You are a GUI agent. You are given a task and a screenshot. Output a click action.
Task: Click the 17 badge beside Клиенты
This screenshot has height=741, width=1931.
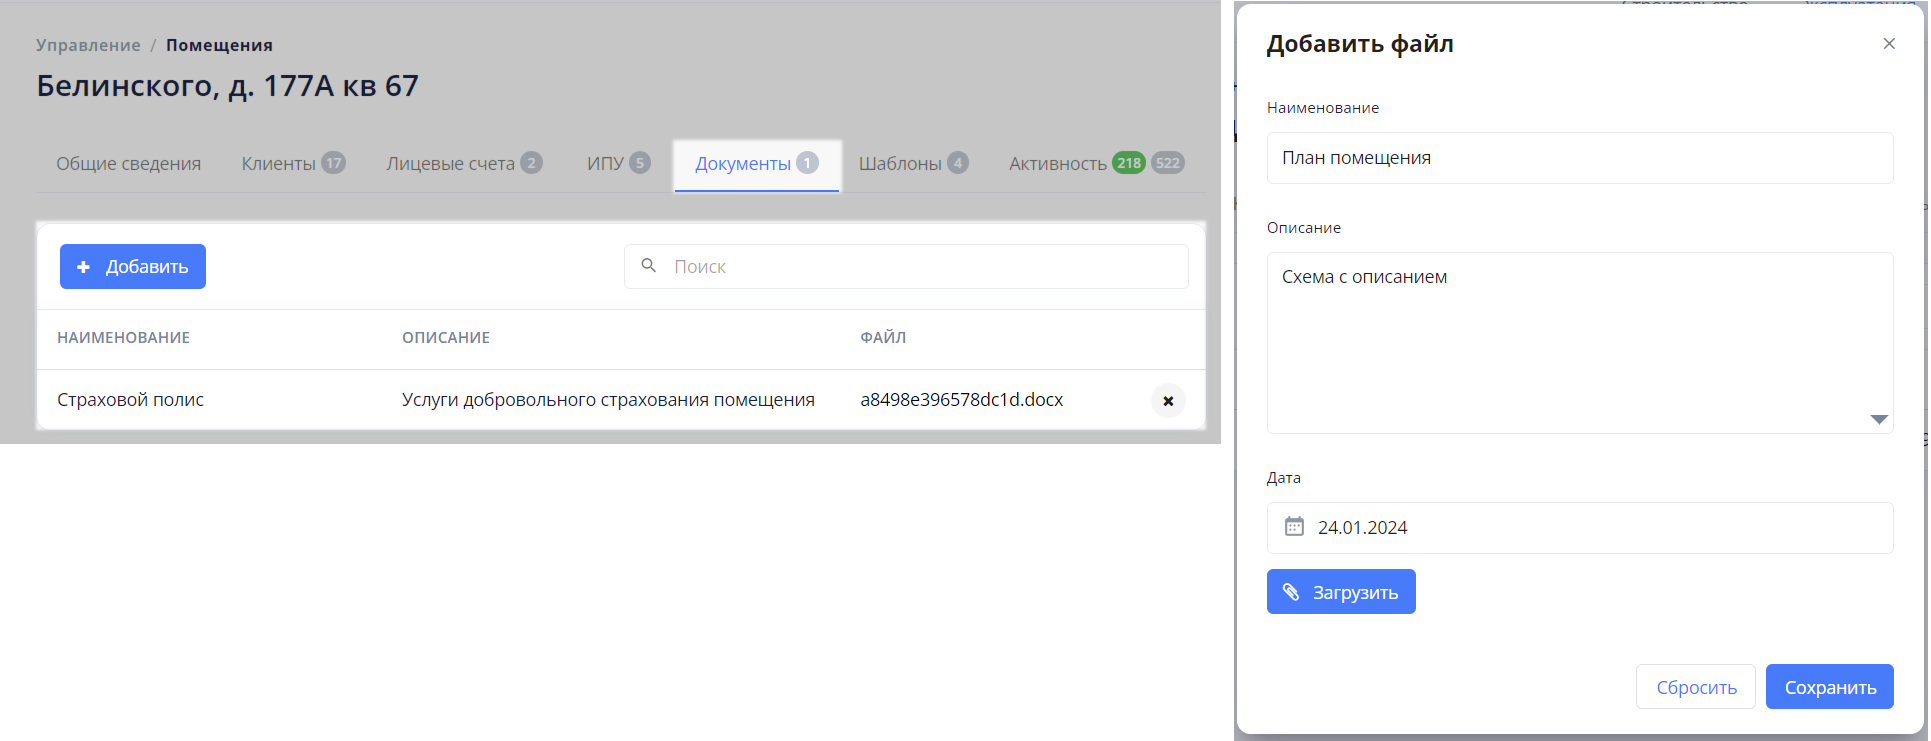tap(333, 163)
